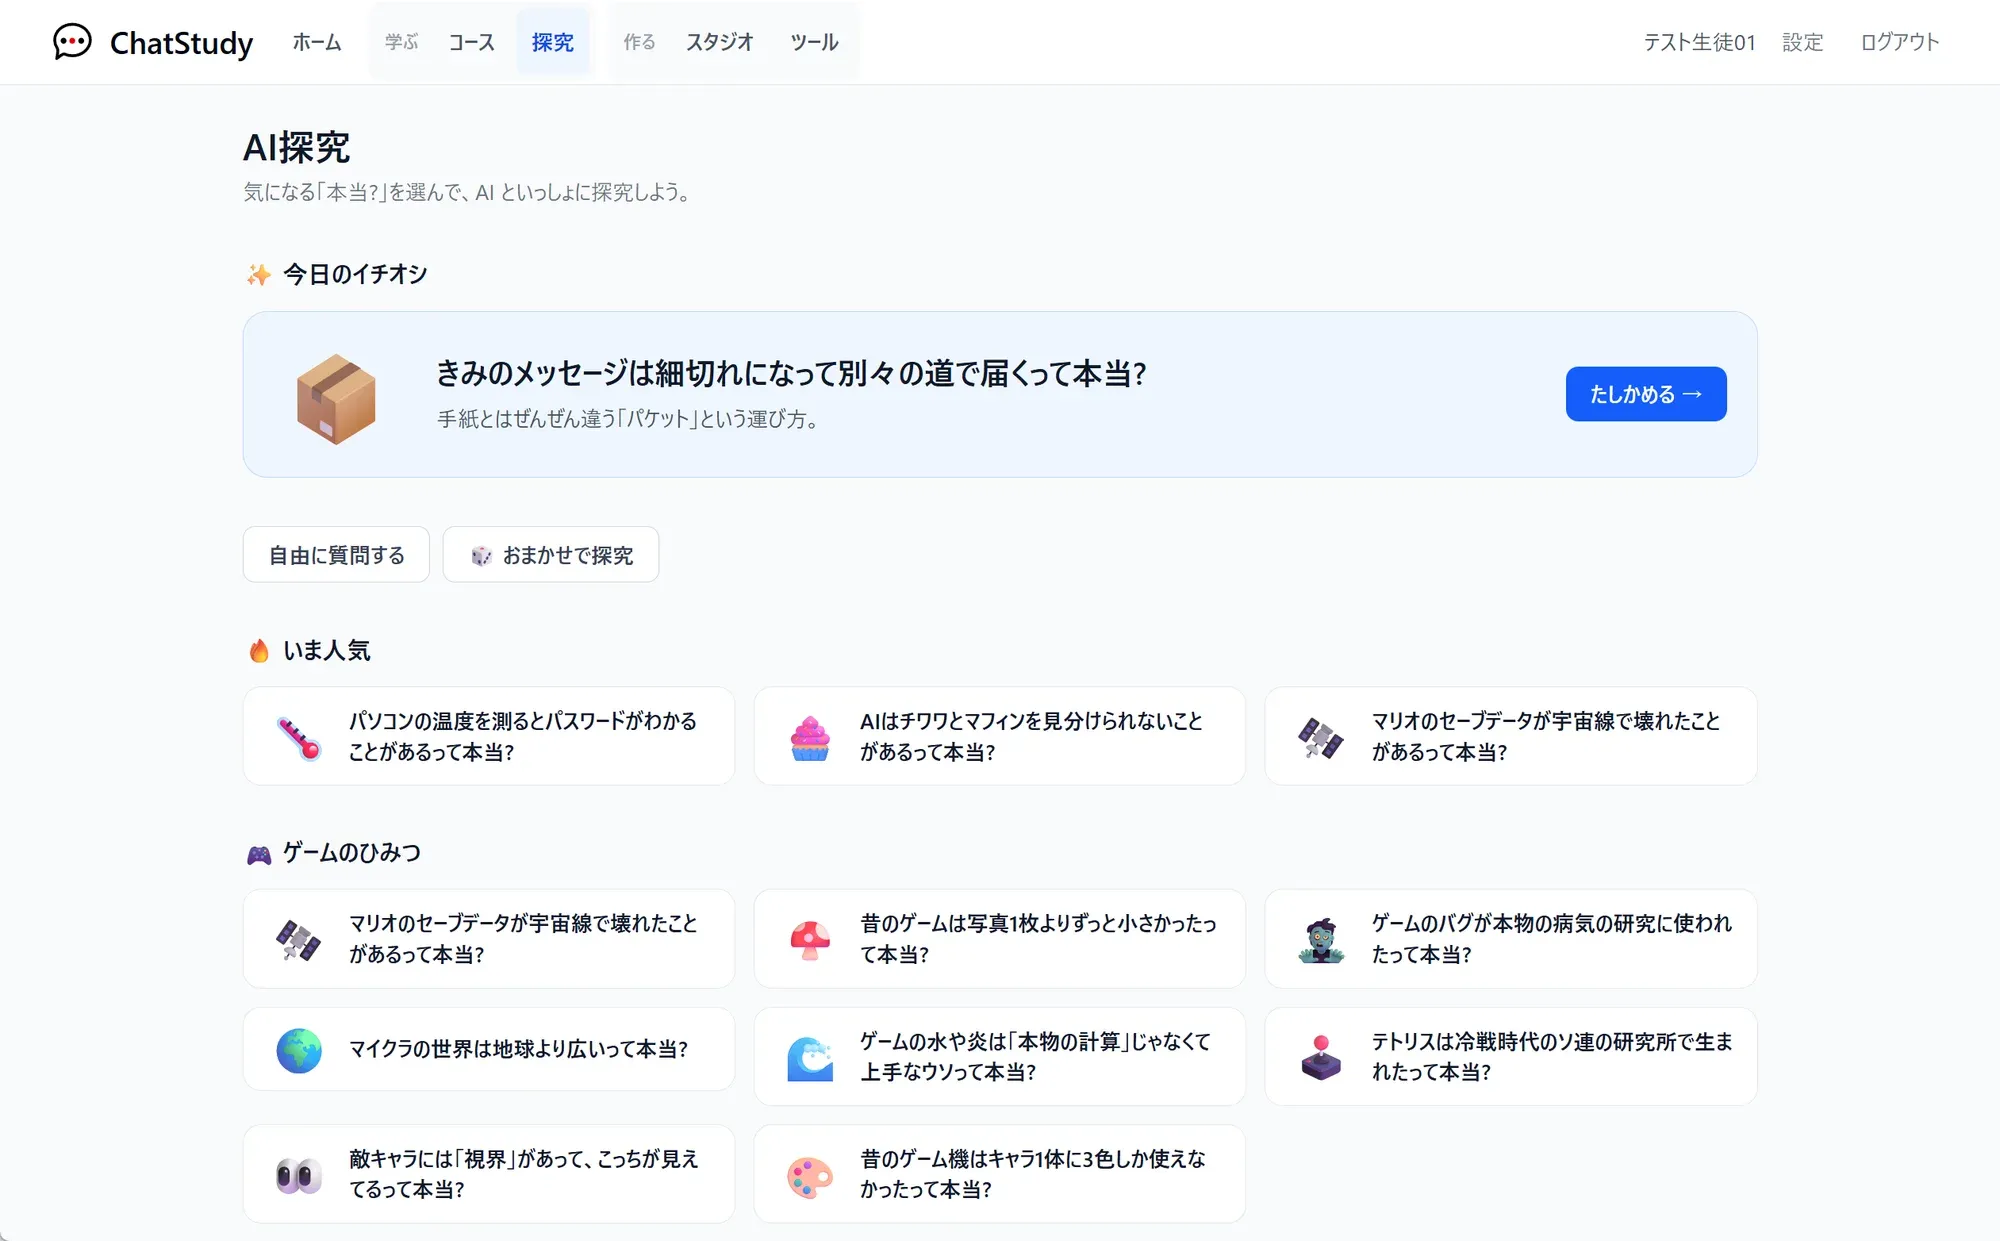This screenshot has height=1241, width=2000.
Task: Click the dice icon on おまかせで探究
Action: click(481, 556)
